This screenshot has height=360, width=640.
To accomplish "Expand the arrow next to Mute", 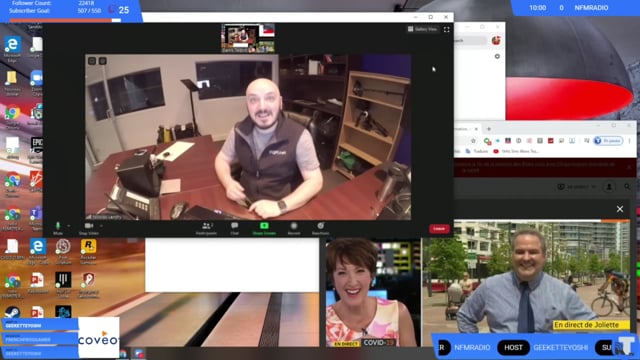I will tap(69, 226).
